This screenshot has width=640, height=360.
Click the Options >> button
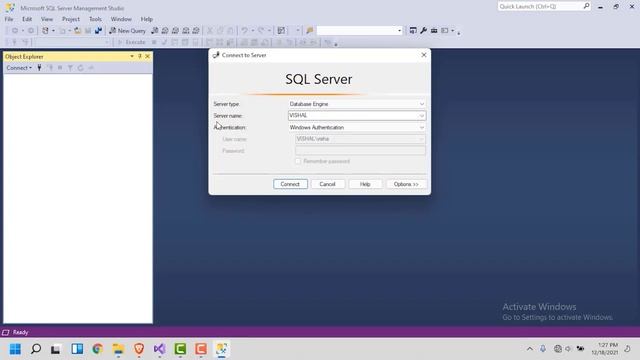coord(406,184)
